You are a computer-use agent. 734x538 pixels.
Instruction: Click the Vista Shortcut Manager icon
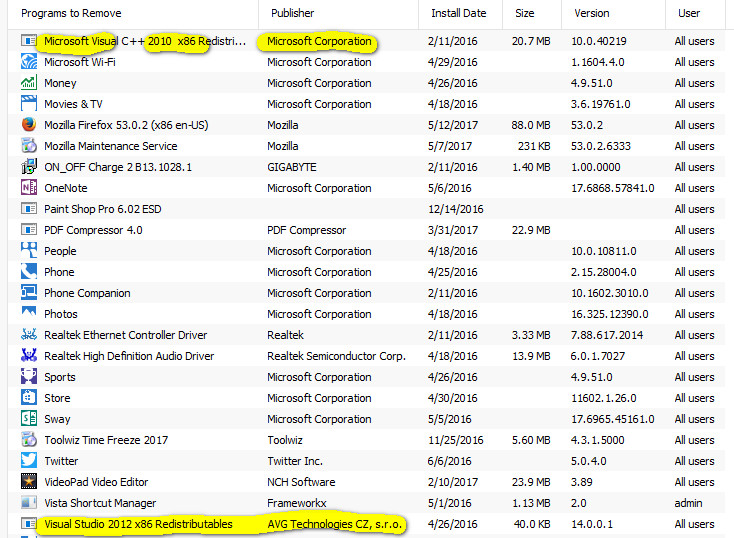coord(29,502)
